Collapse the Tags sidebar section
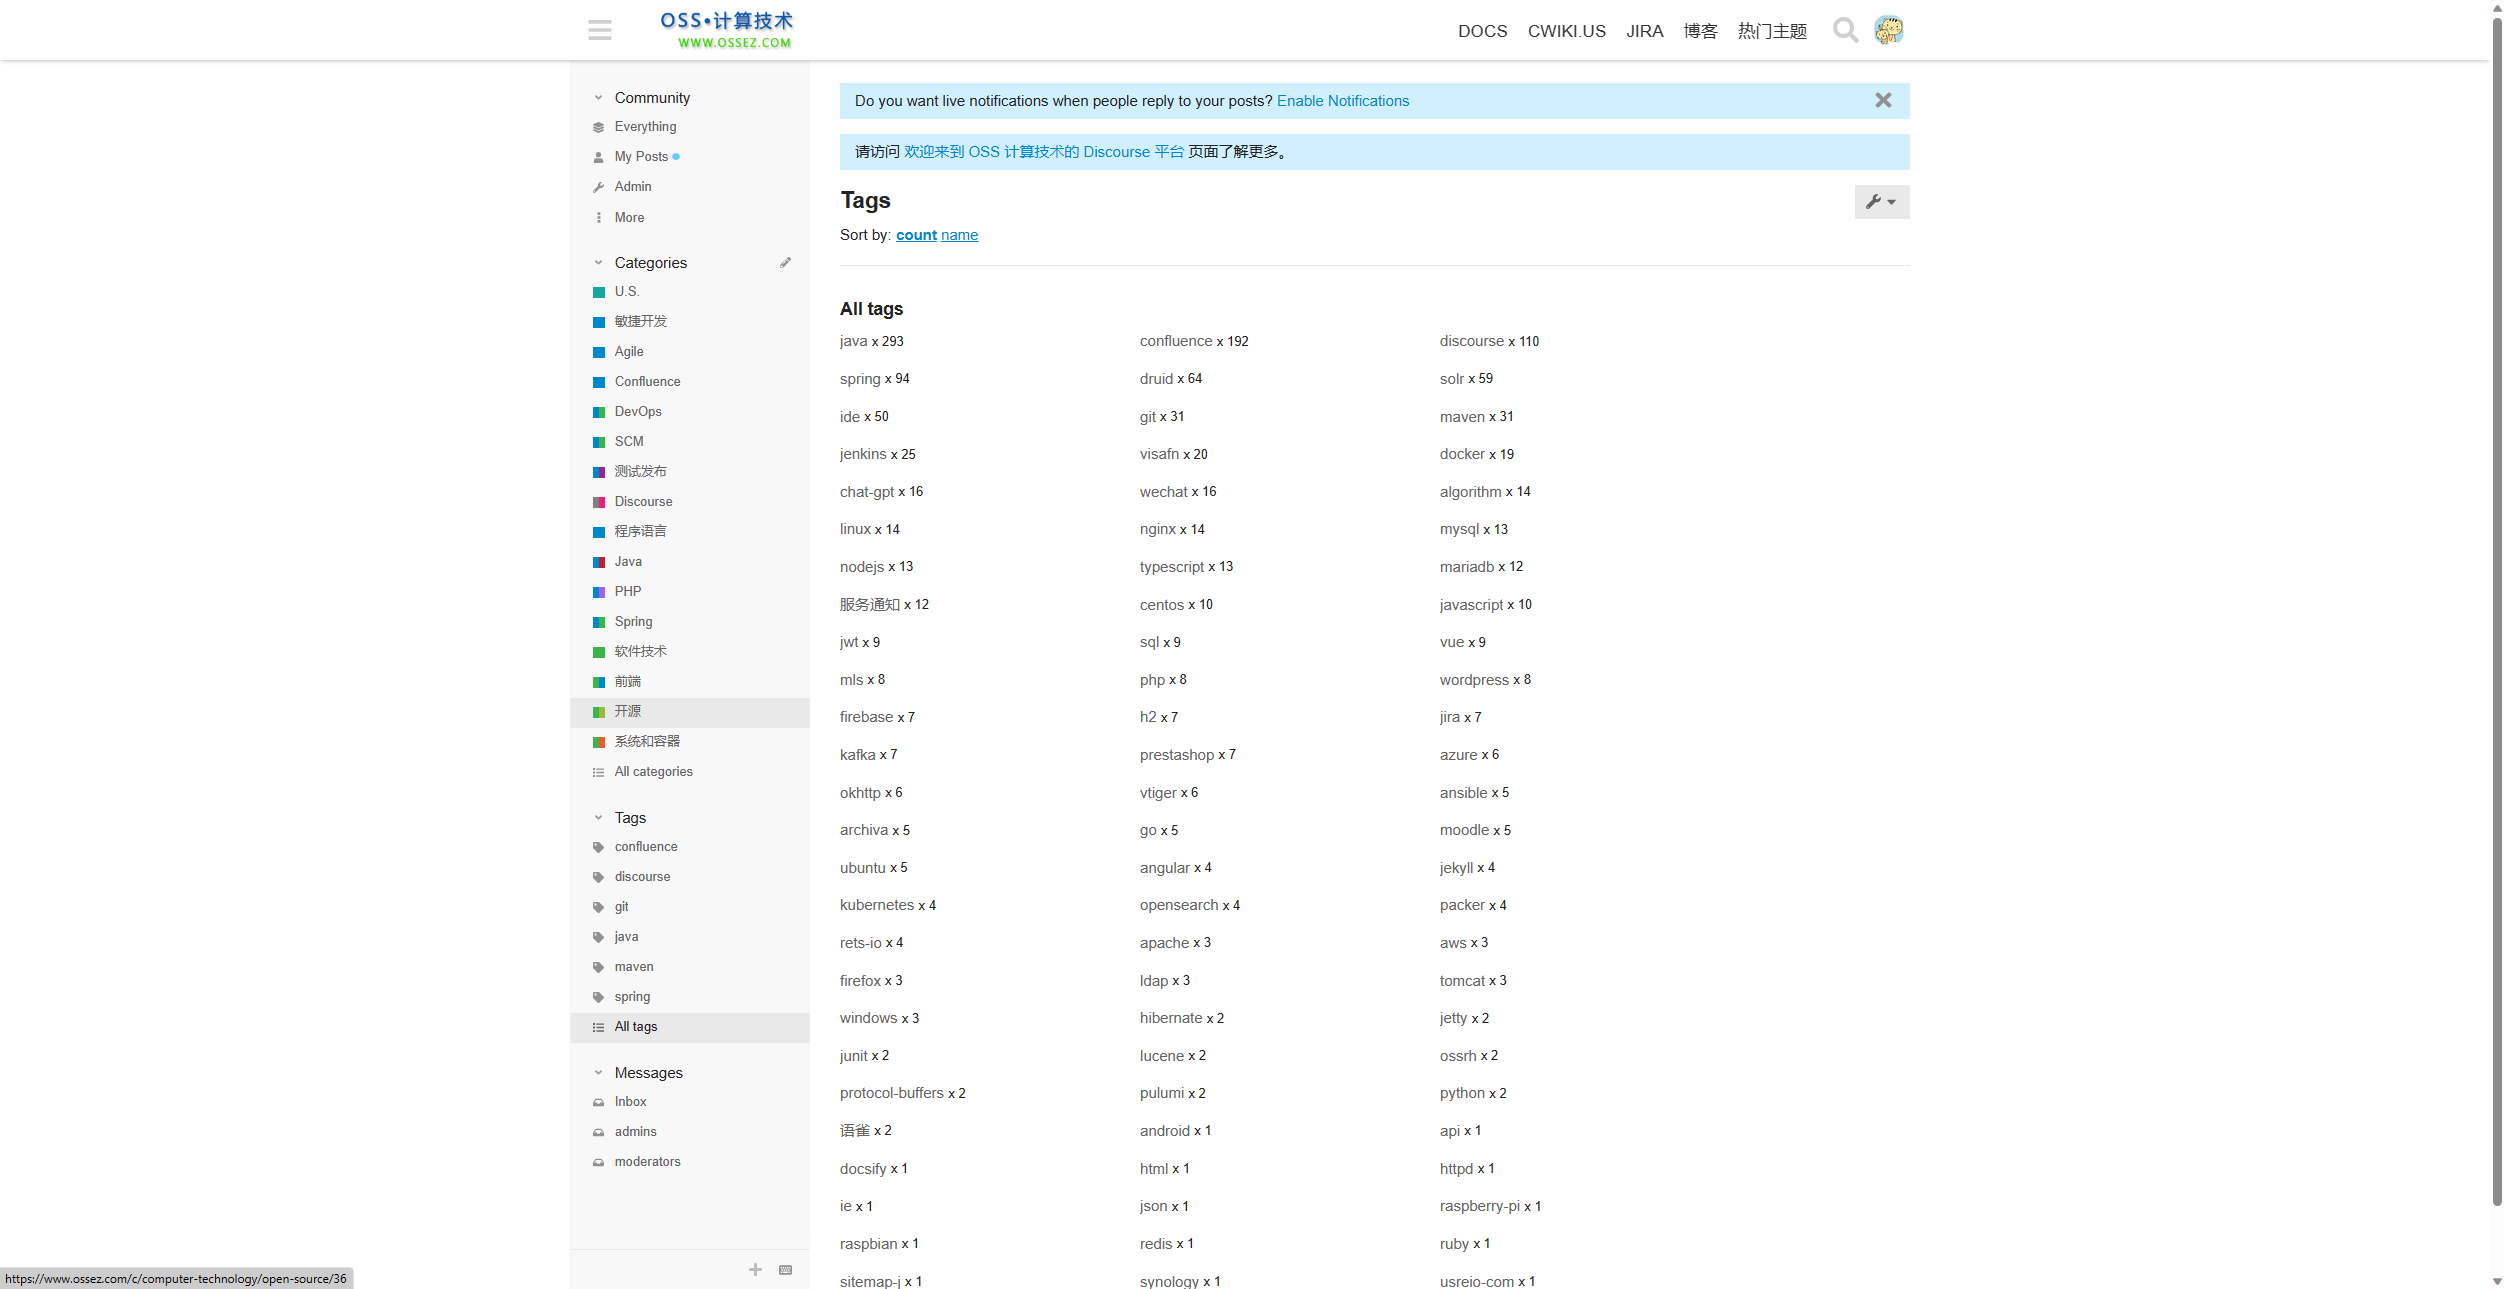 [x=598, y=818]
